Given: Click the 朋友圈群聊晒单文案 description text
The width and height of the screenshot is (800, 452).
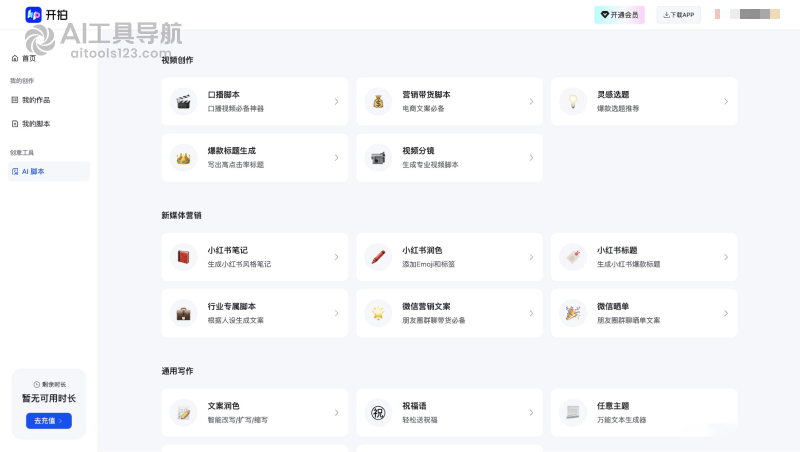Looking at the screenshot, I should (x=629, y=320).
